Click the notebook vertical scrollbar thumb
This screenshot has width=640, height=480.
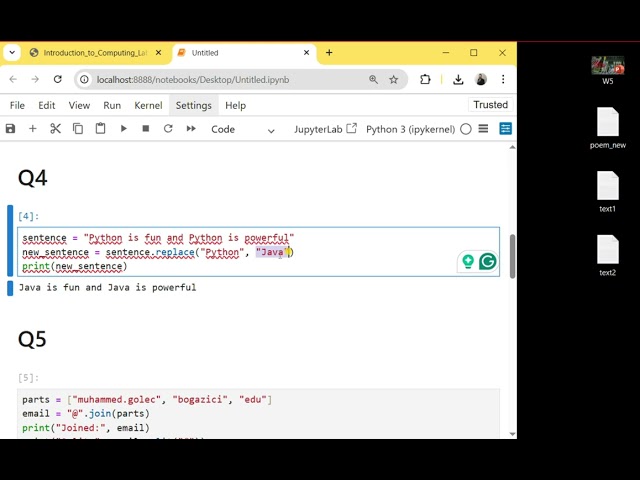click(512, 256)
